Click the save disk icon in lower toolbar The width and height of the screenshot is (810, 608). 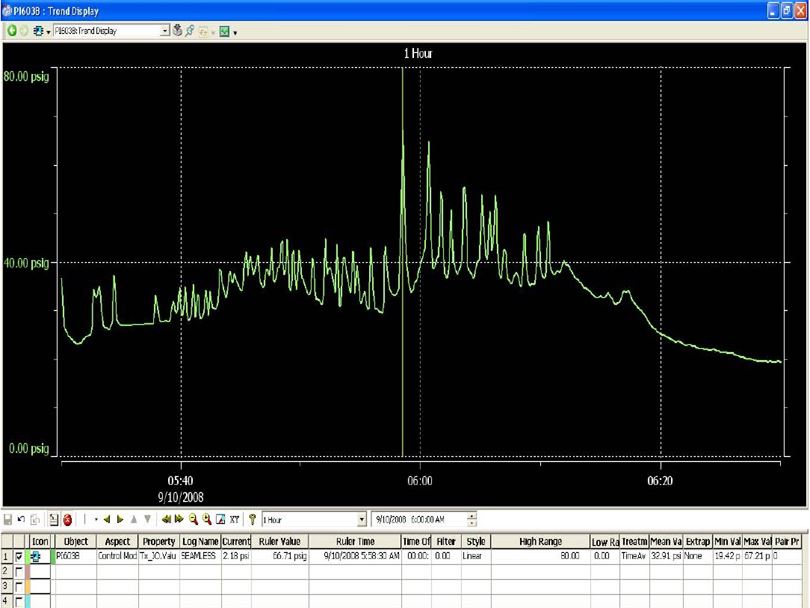(8, 520)
